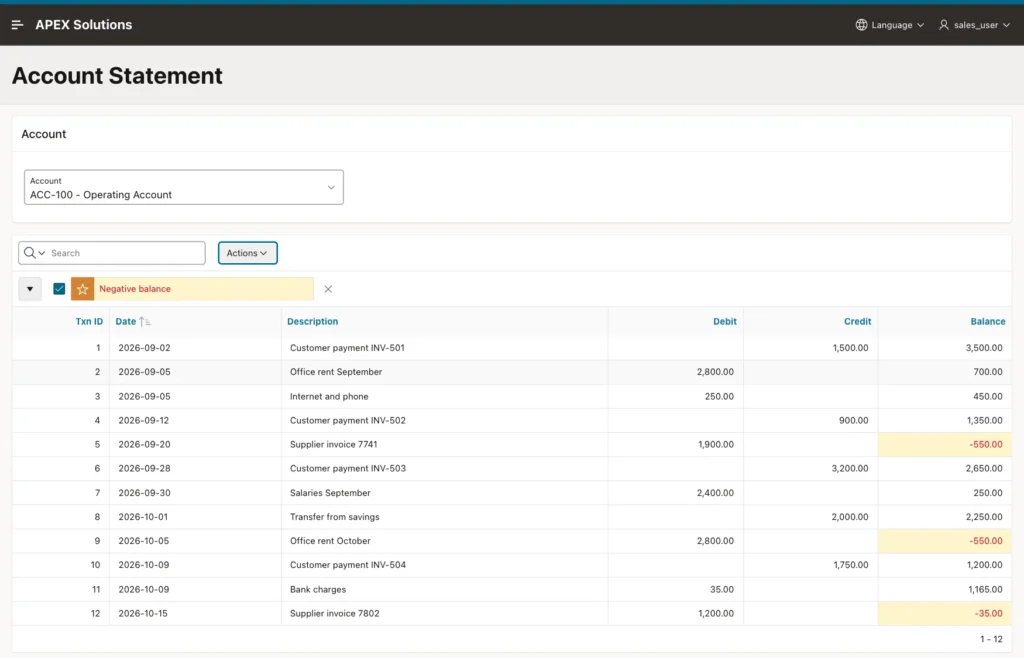Click the date 2026-10-01
The height and width of the screenshot is (658, 1024).
[143, 517]
